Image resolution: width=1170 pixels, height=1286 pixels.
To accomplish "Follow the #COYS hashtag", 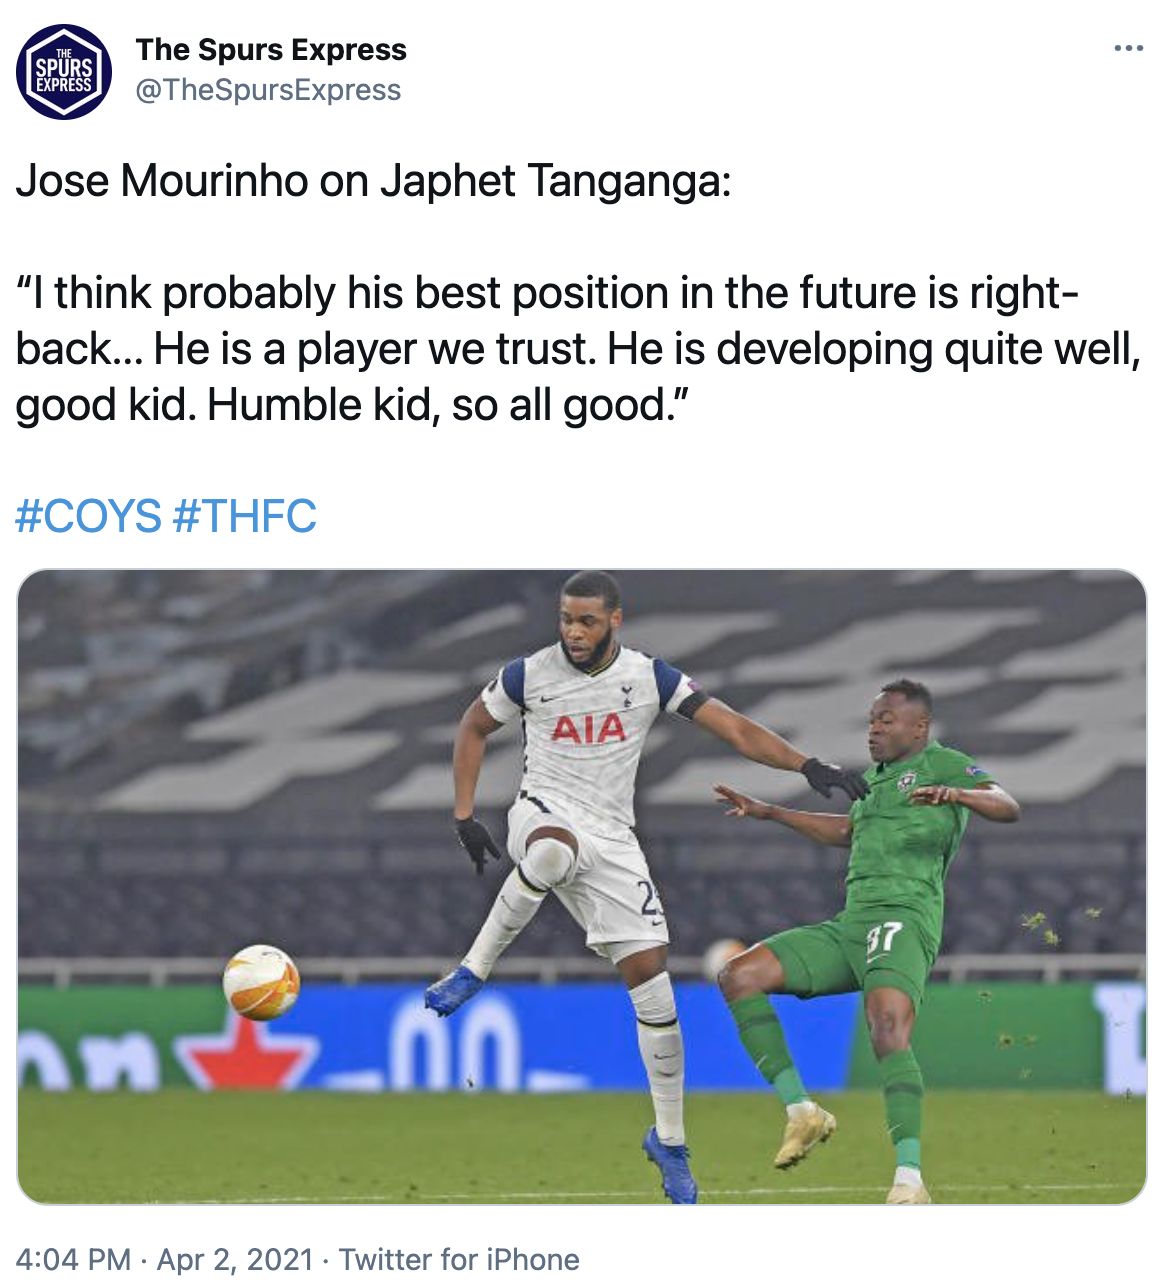I will pos(89,517).
